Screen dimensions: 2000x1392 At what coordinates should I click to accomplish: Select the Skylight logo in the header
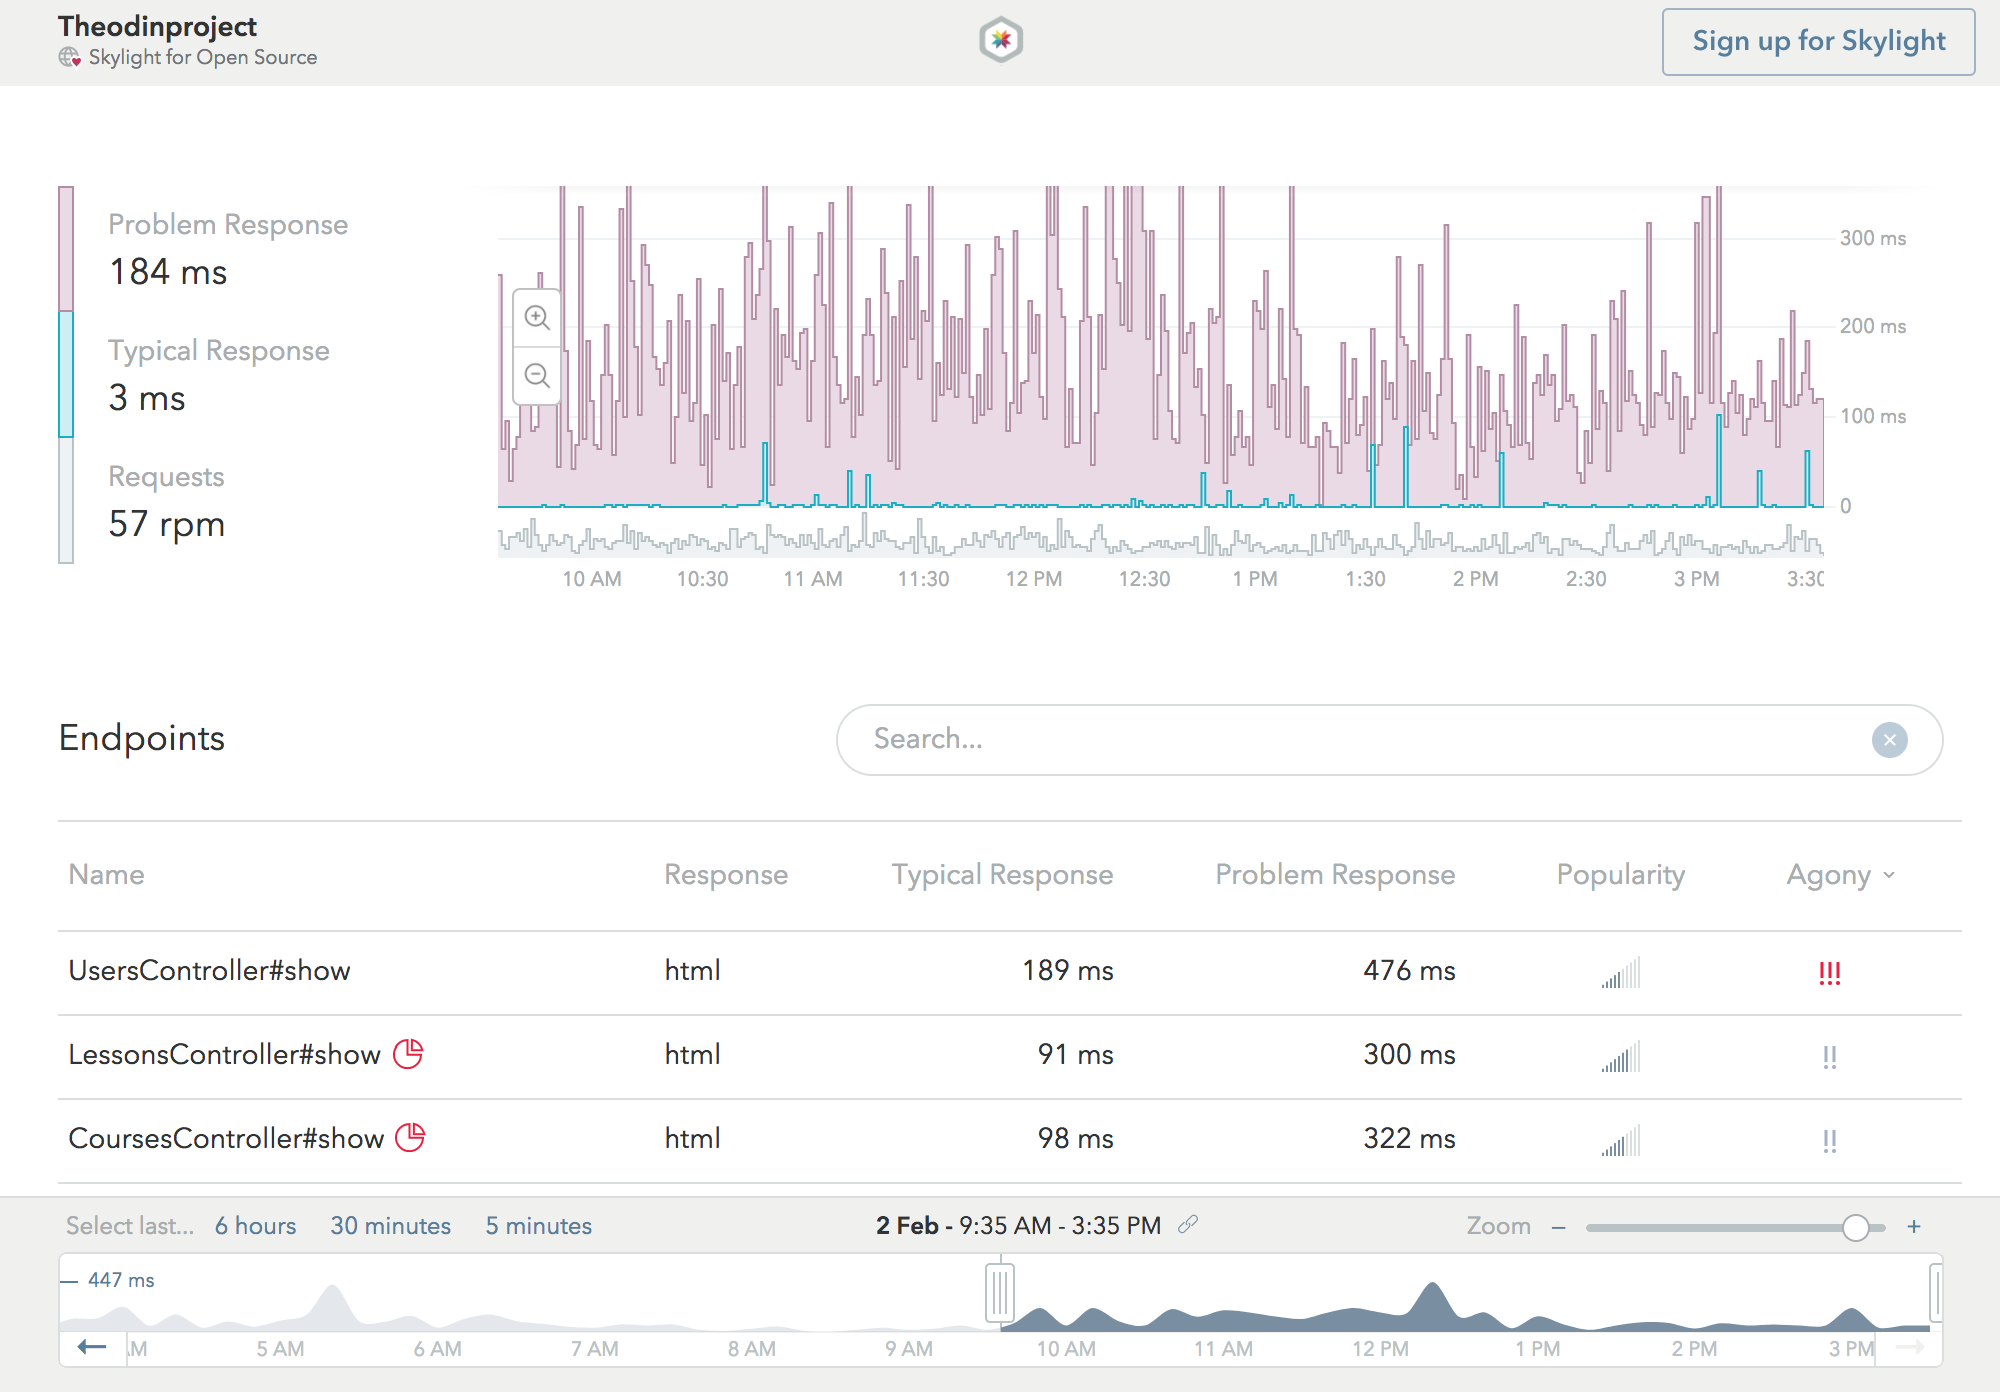tap(999, 41)
